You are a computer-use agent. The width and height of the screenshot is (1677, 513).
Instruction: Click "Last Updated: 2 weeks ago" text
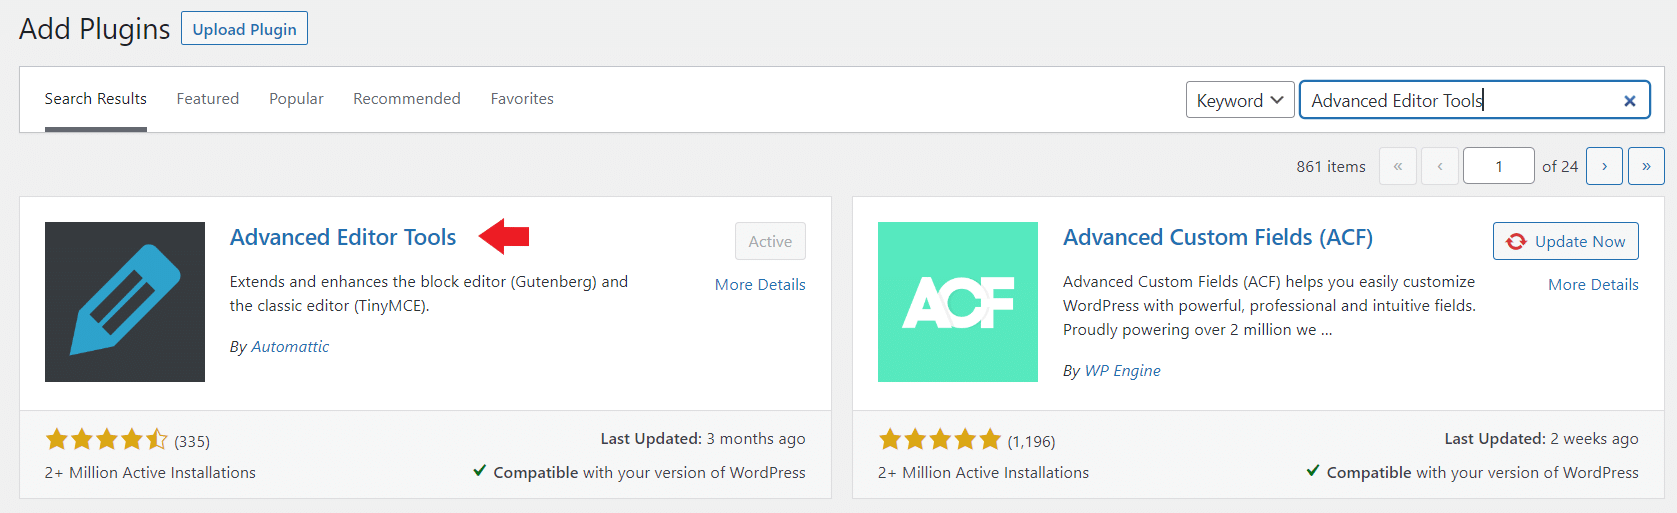[x=1541, y=439]
